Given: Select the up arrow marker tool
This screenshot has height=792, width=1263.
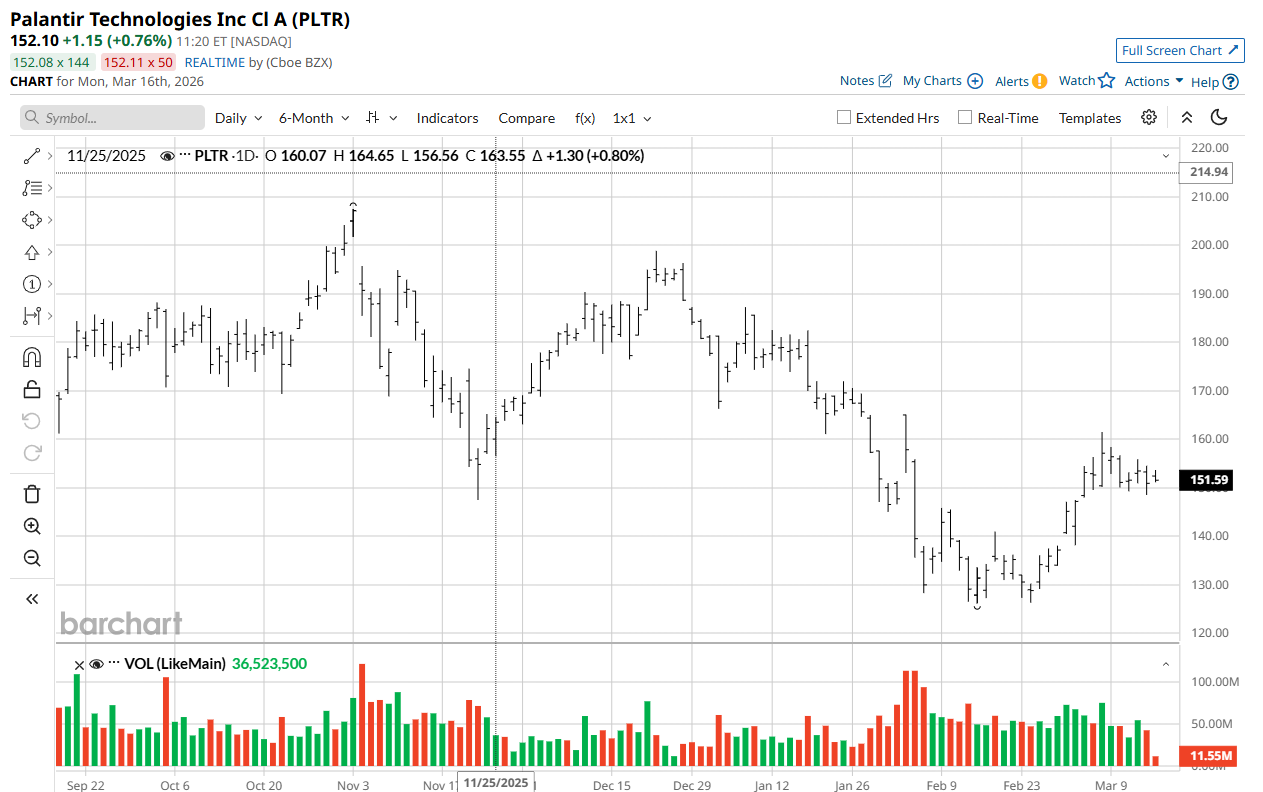Looking at the screenshot, I should [31, 252].
